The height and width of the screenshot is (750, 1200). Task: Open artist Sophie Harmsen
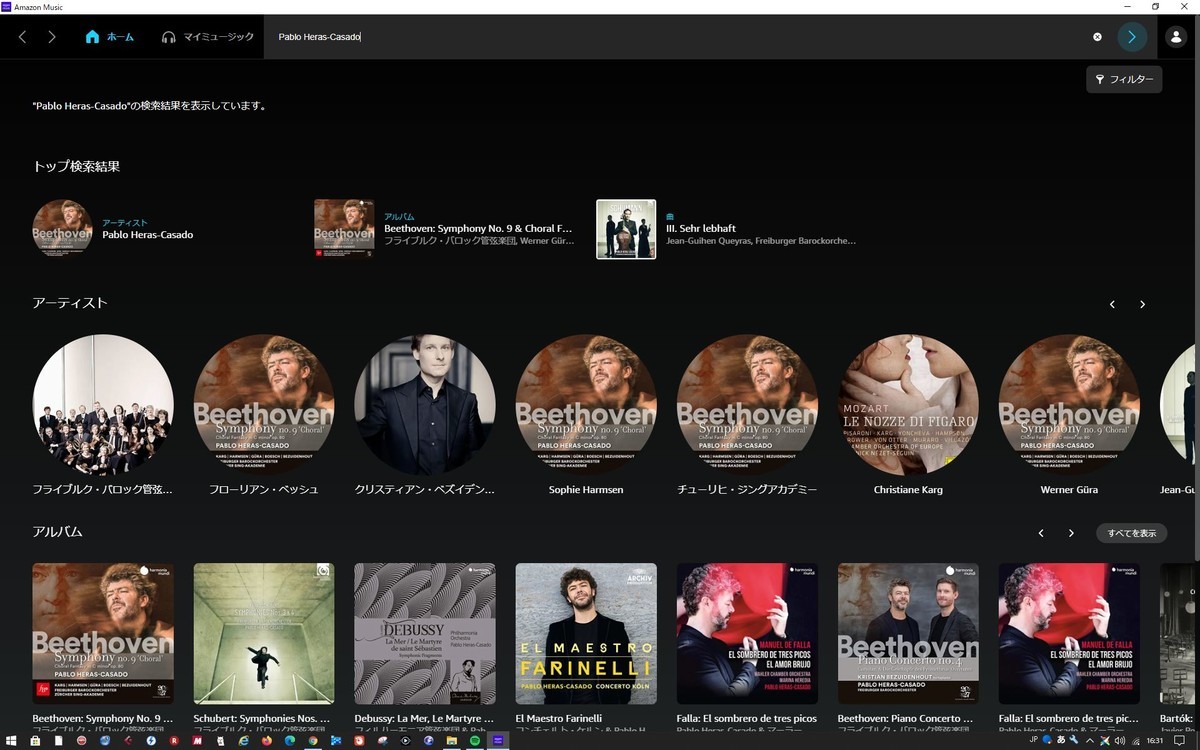586,405
